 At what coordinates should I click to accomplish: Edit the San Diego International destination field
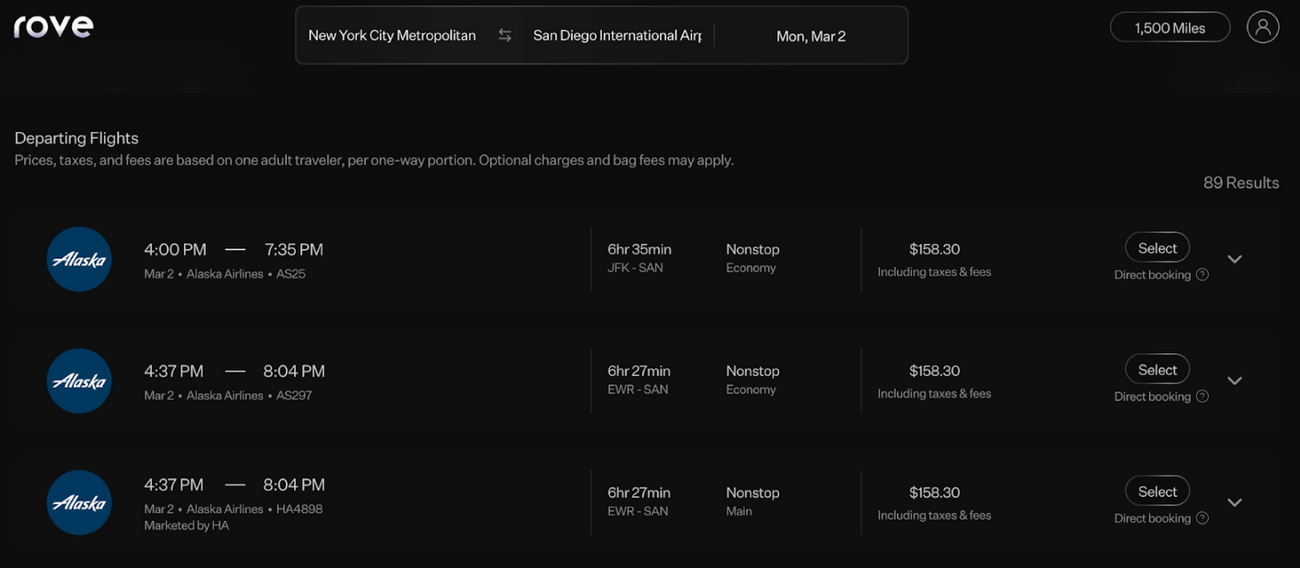617,36
